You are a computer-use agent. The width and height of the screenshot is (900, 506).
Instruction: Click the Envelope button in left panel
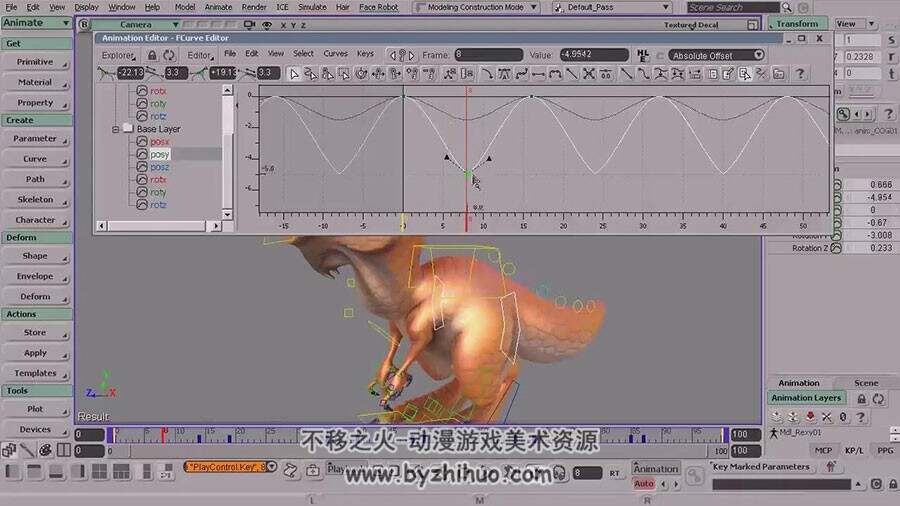(x=36, y=276)
